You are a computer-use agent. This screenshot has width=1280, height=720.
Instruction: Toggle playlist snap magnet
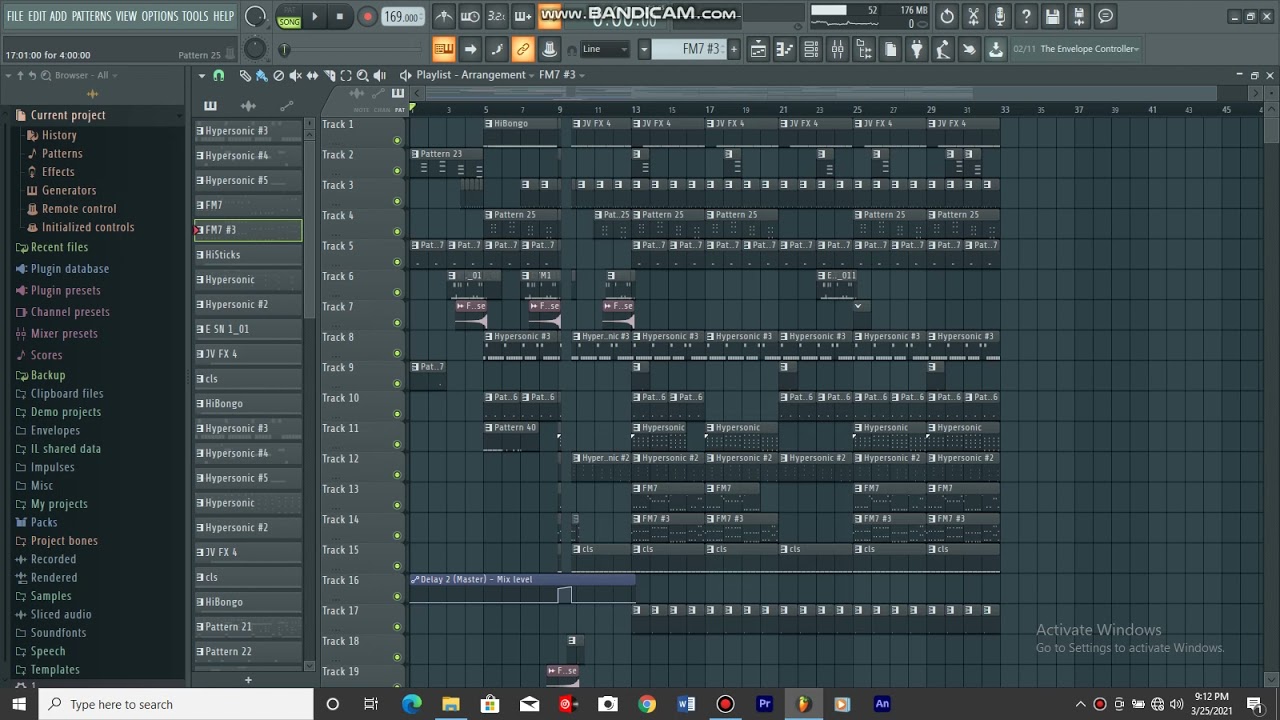click(218, 76)
